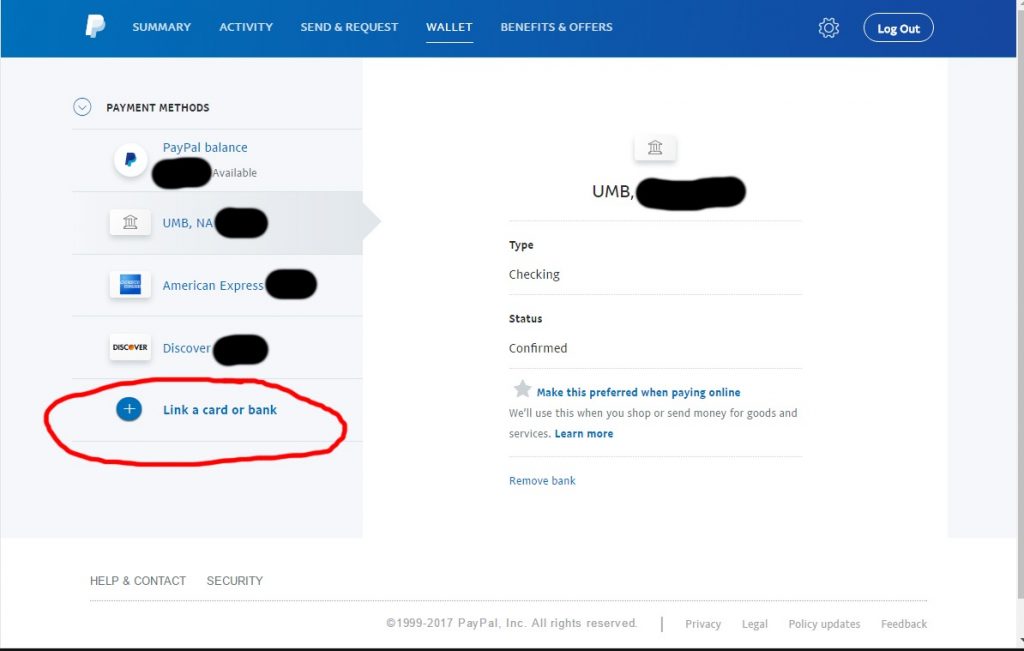Switch to Send & Request tab
The width and height of the screenshot is (1024, 651).
pos(349,27)
